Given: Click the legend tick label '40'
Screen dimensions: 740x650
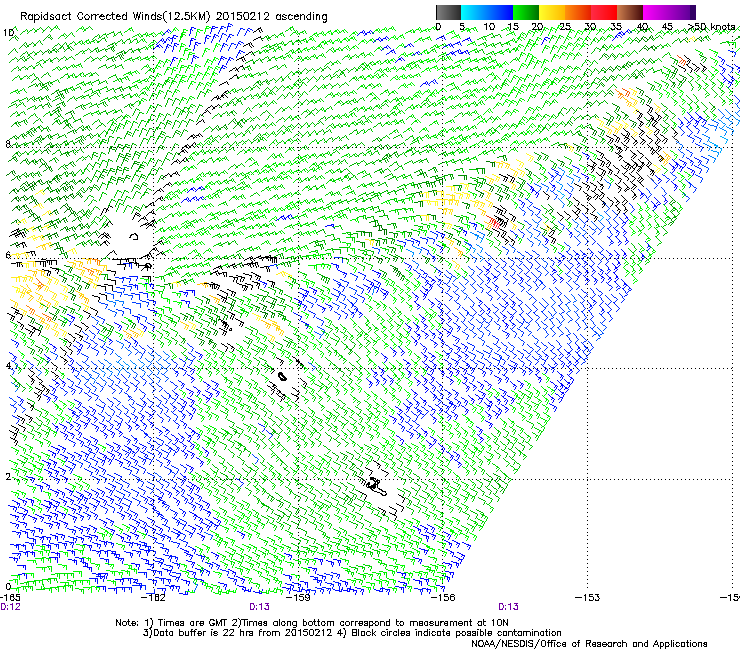Looking at the screenshot, I should coord(642,26).
